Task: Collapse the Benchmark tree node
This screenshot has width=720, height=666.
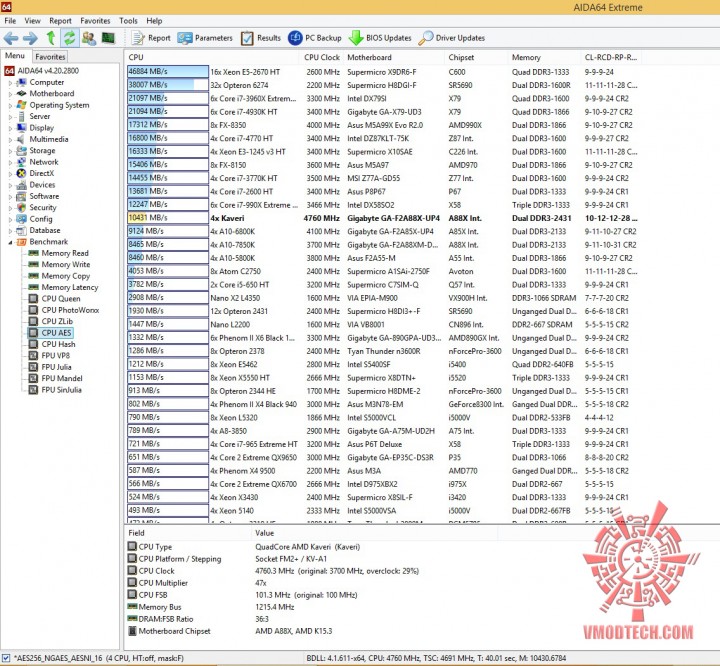Action: click(x=10, y=242)
